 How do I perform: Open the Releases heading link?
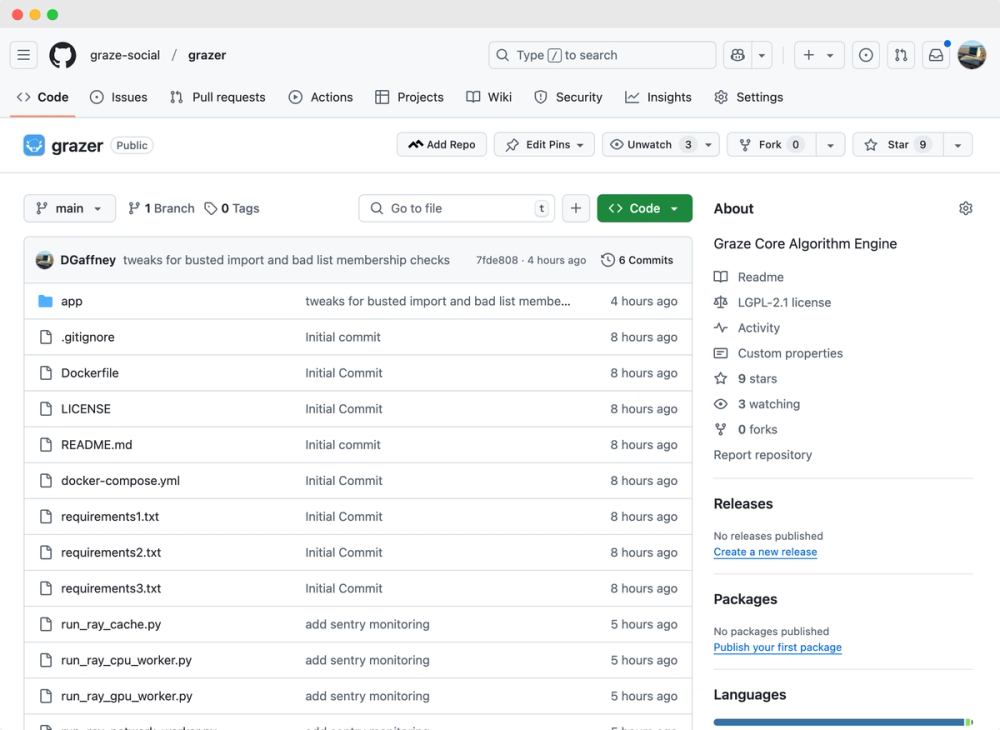[743, 504]
